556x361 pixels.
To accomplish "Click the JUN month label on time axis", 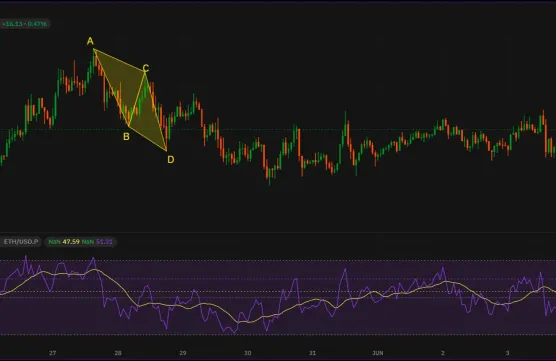I will tap(378, 353).
